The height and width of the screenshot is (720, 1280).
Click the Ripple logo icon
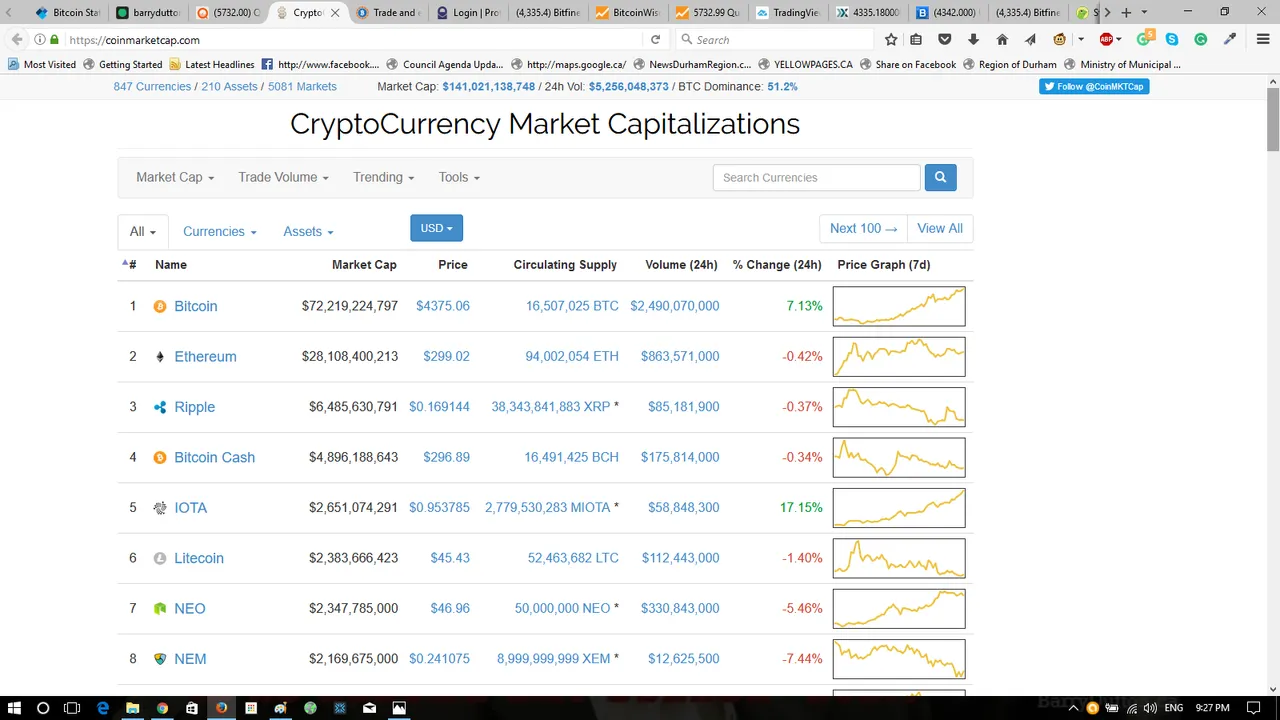click(160, 407)
